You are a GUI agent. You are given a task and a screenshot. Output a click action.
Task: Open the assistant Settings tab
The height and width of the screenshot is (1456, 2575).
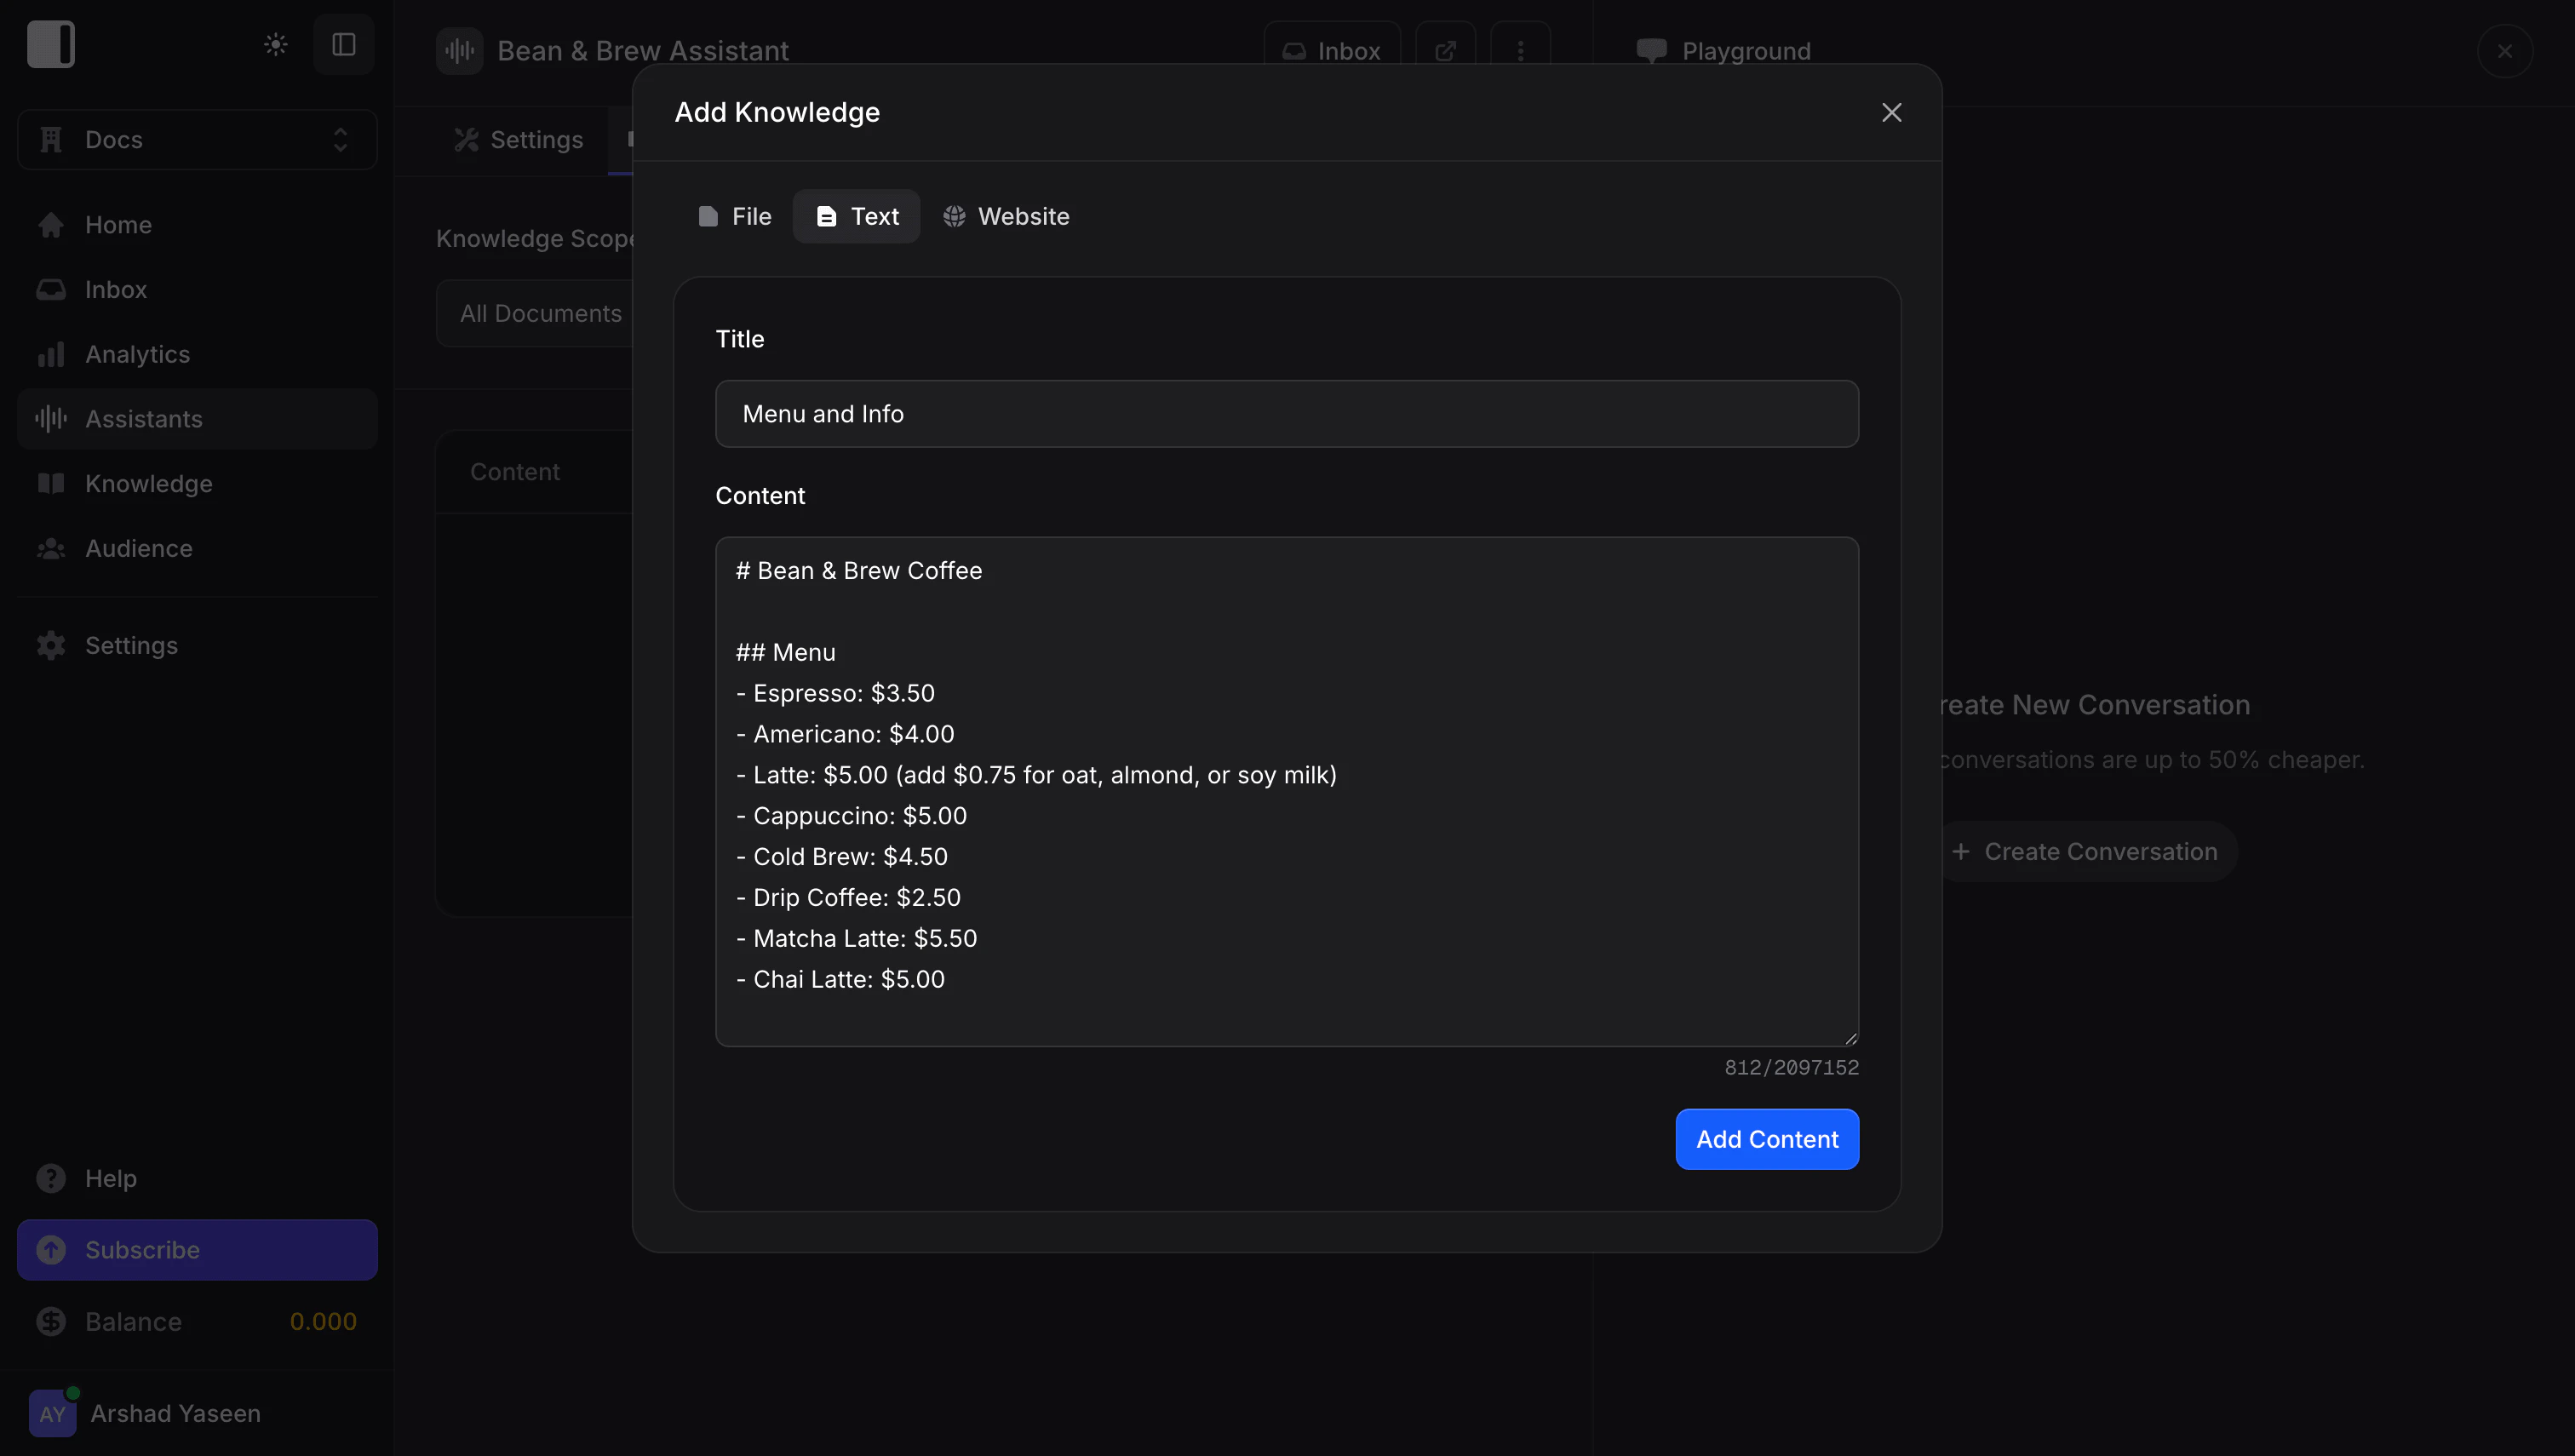tap(518, 139)
